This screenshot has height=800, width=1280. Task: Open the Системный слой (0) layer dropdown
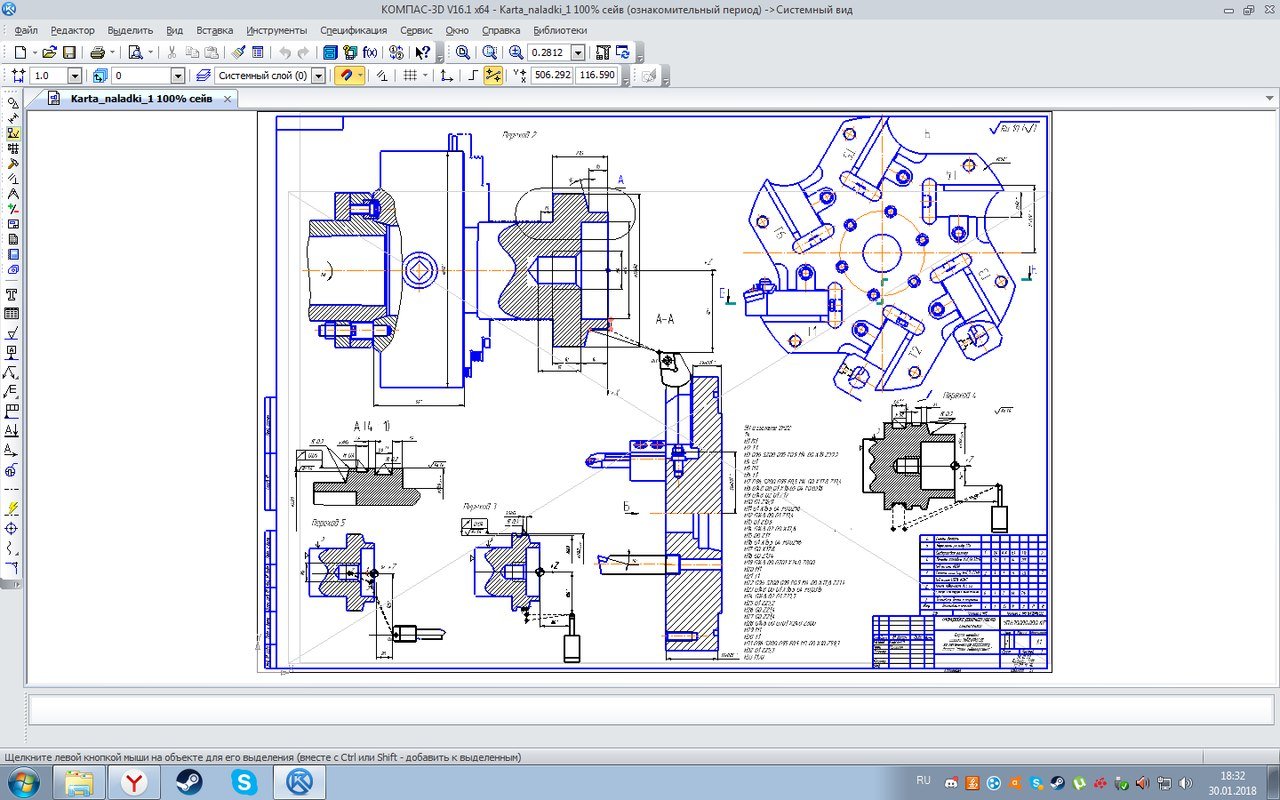pos(319,75)
